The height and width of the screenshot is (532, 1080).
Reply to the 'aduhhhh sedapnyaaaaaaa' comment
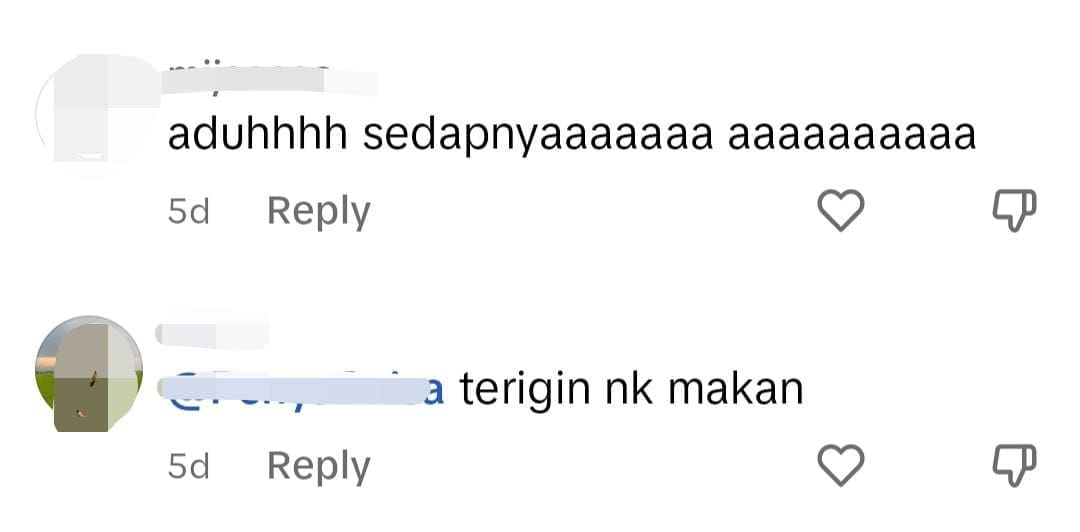tap(319, 212)
